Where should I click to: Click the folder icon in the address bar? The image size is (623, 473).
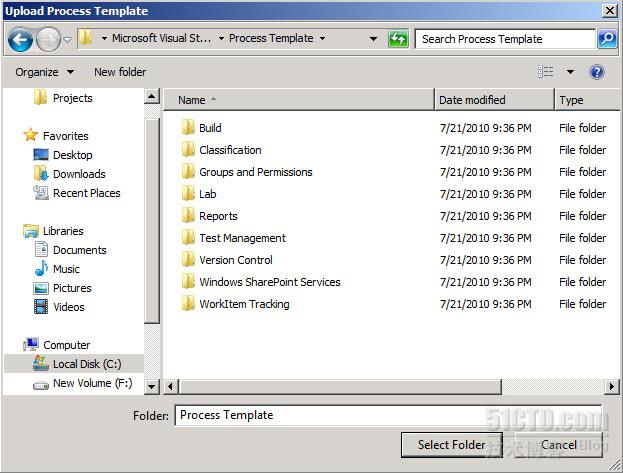[85, 39]
